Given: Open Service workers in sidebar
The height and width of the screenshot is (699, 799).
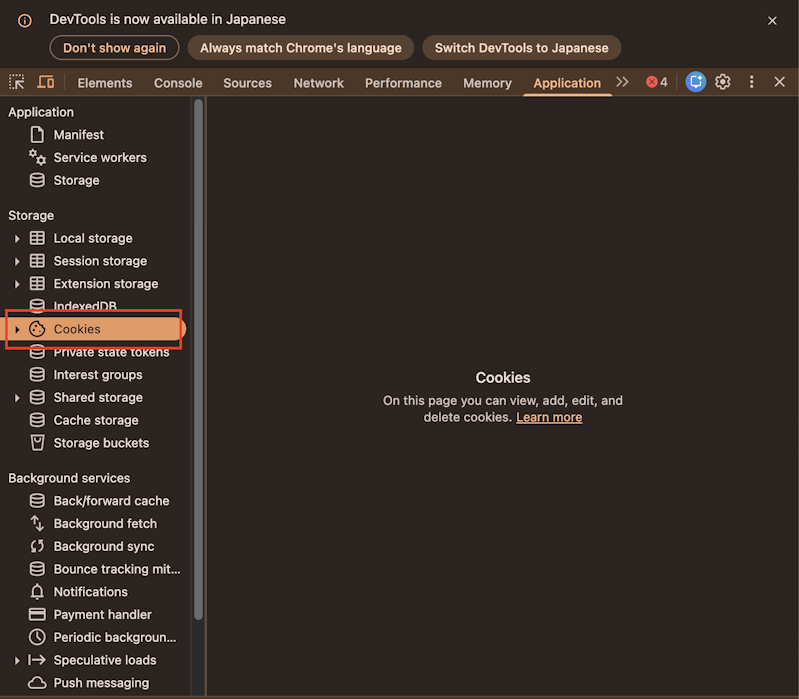Looking at the screenshot, I should pyautogui.click(x=100, y=157).
